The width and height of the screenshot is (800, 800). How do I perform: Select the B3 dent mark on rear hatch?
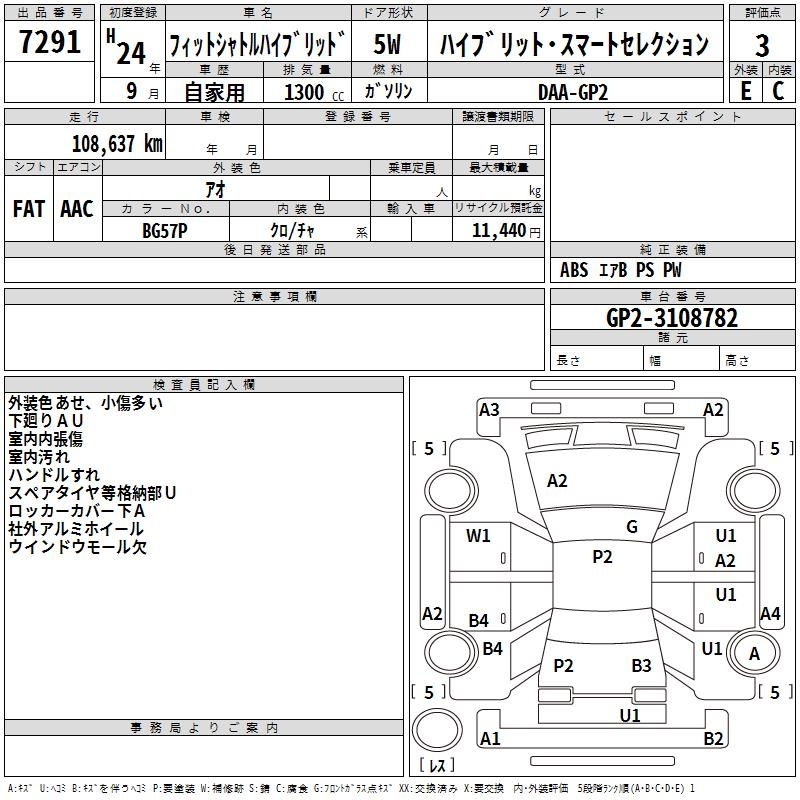click(641, 666)
